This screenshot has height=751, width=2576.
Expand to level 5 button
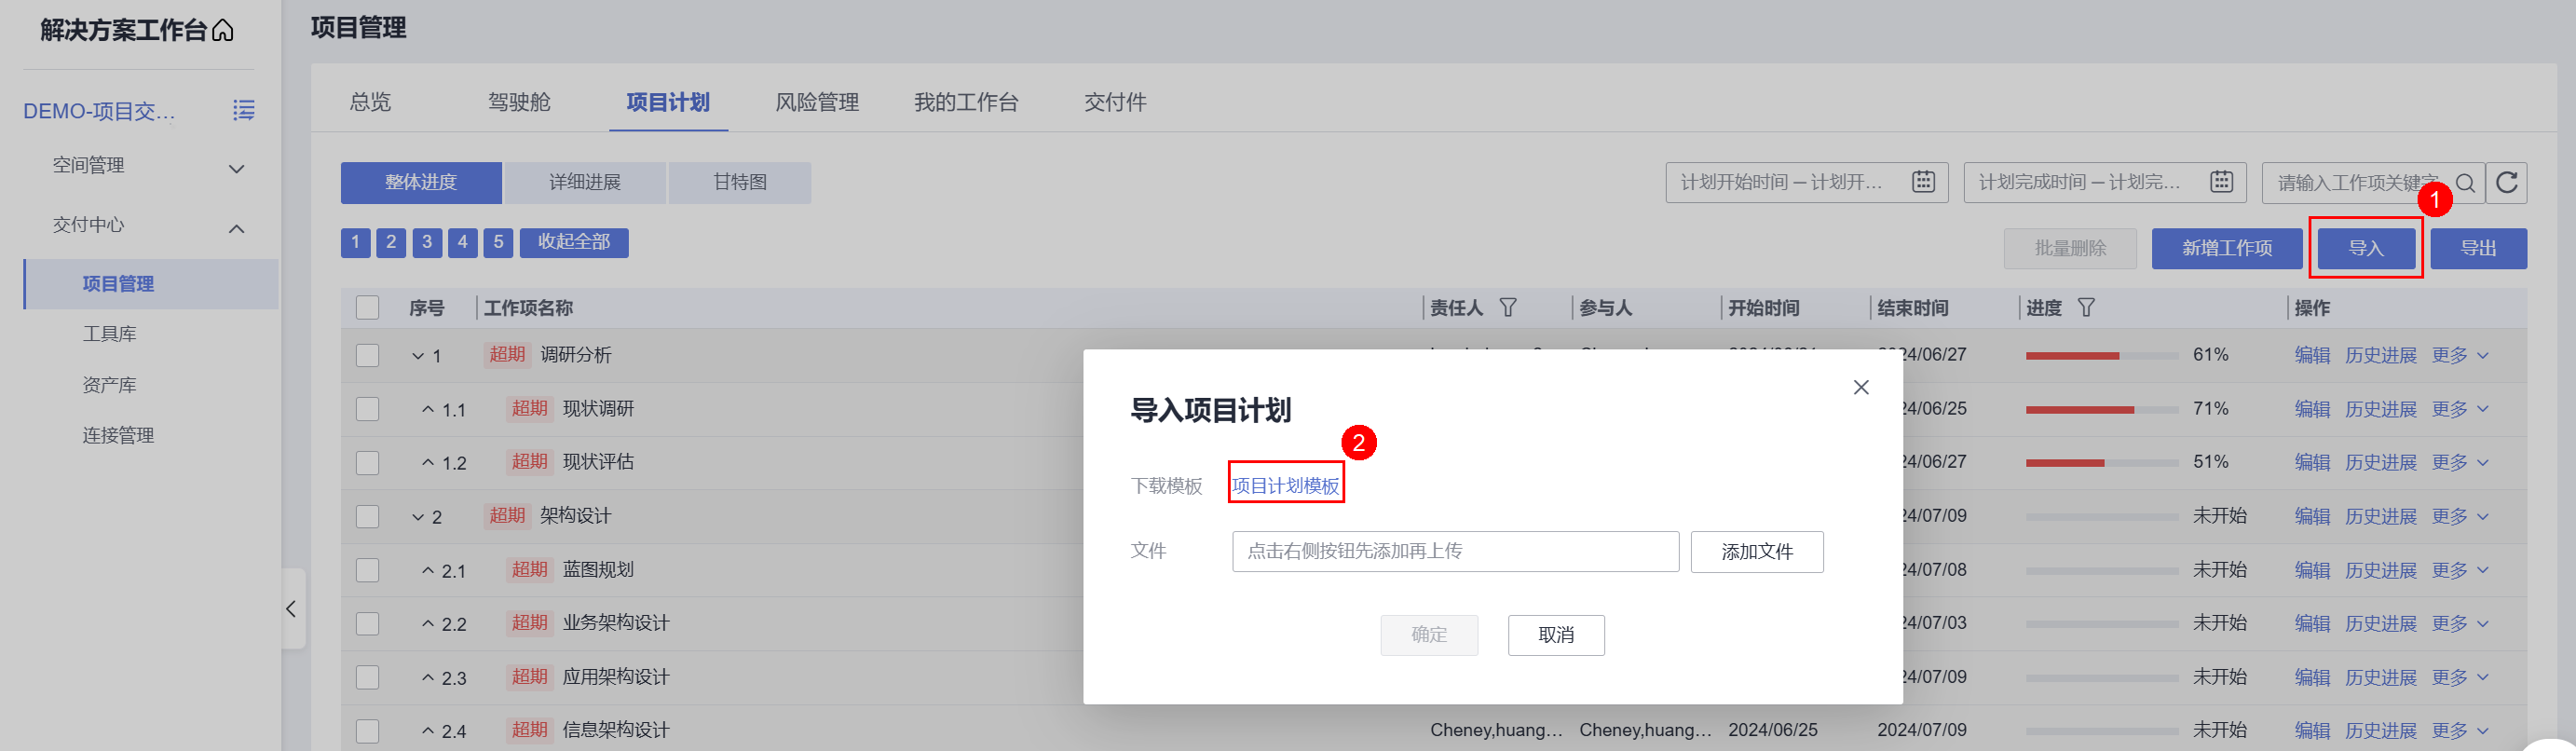(498, 242)
